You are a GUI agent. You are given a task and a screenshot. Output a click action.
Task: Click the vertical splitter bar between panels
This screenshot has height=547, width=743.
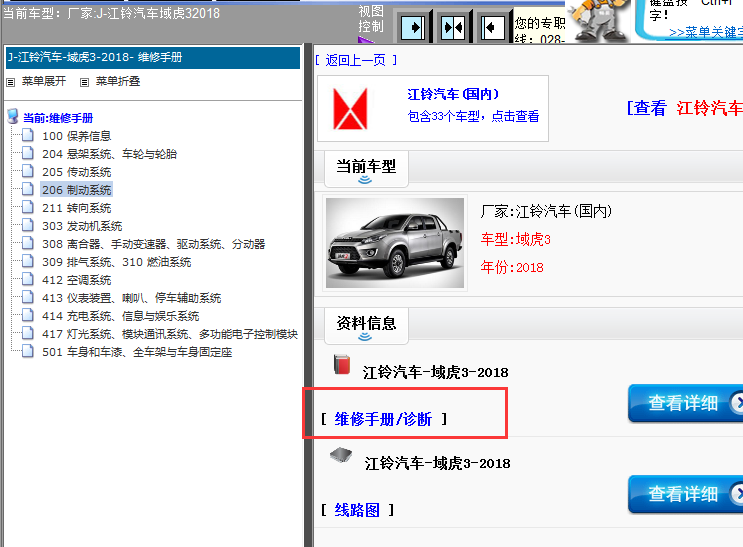point(308,295)
